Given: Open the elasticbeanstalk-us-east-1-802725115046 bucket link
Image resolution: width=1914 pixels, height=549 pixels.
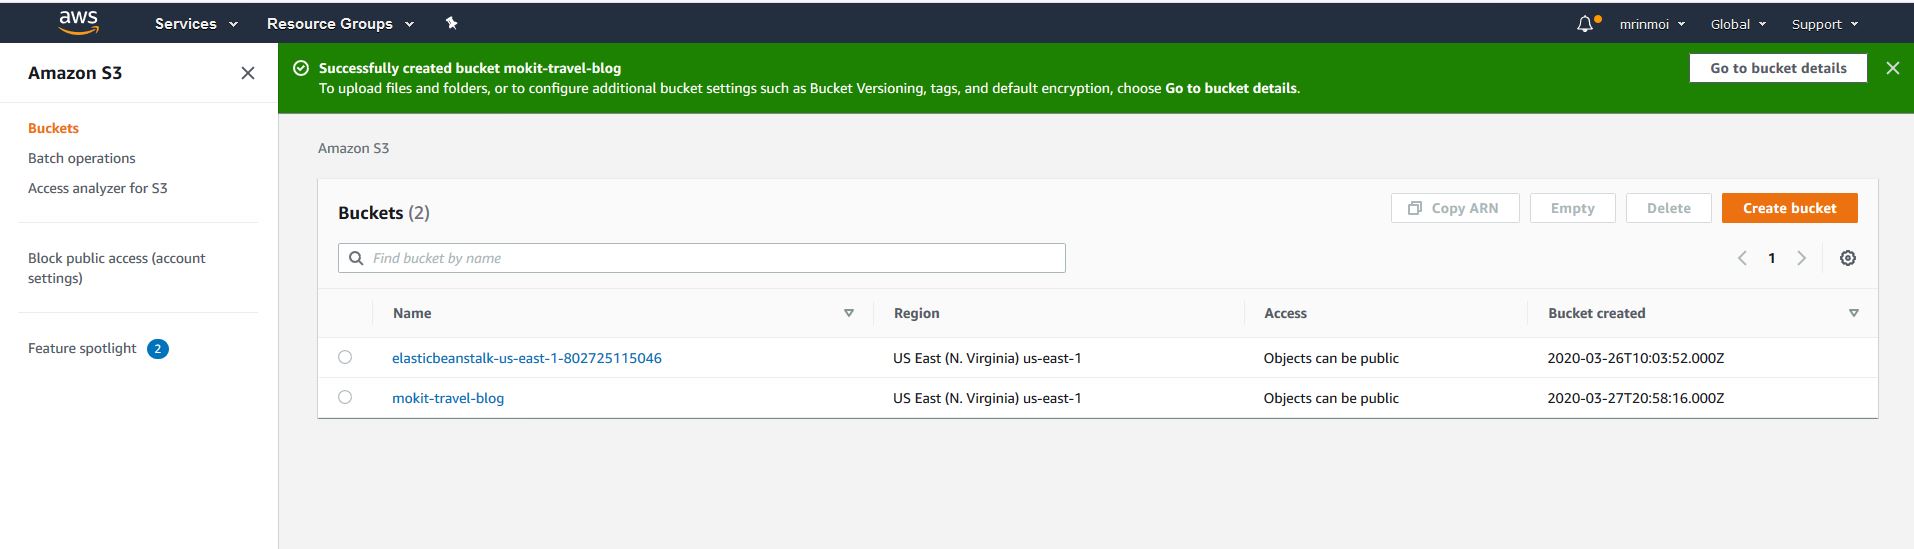Looking at the screenshot, I should coord(527,358).
